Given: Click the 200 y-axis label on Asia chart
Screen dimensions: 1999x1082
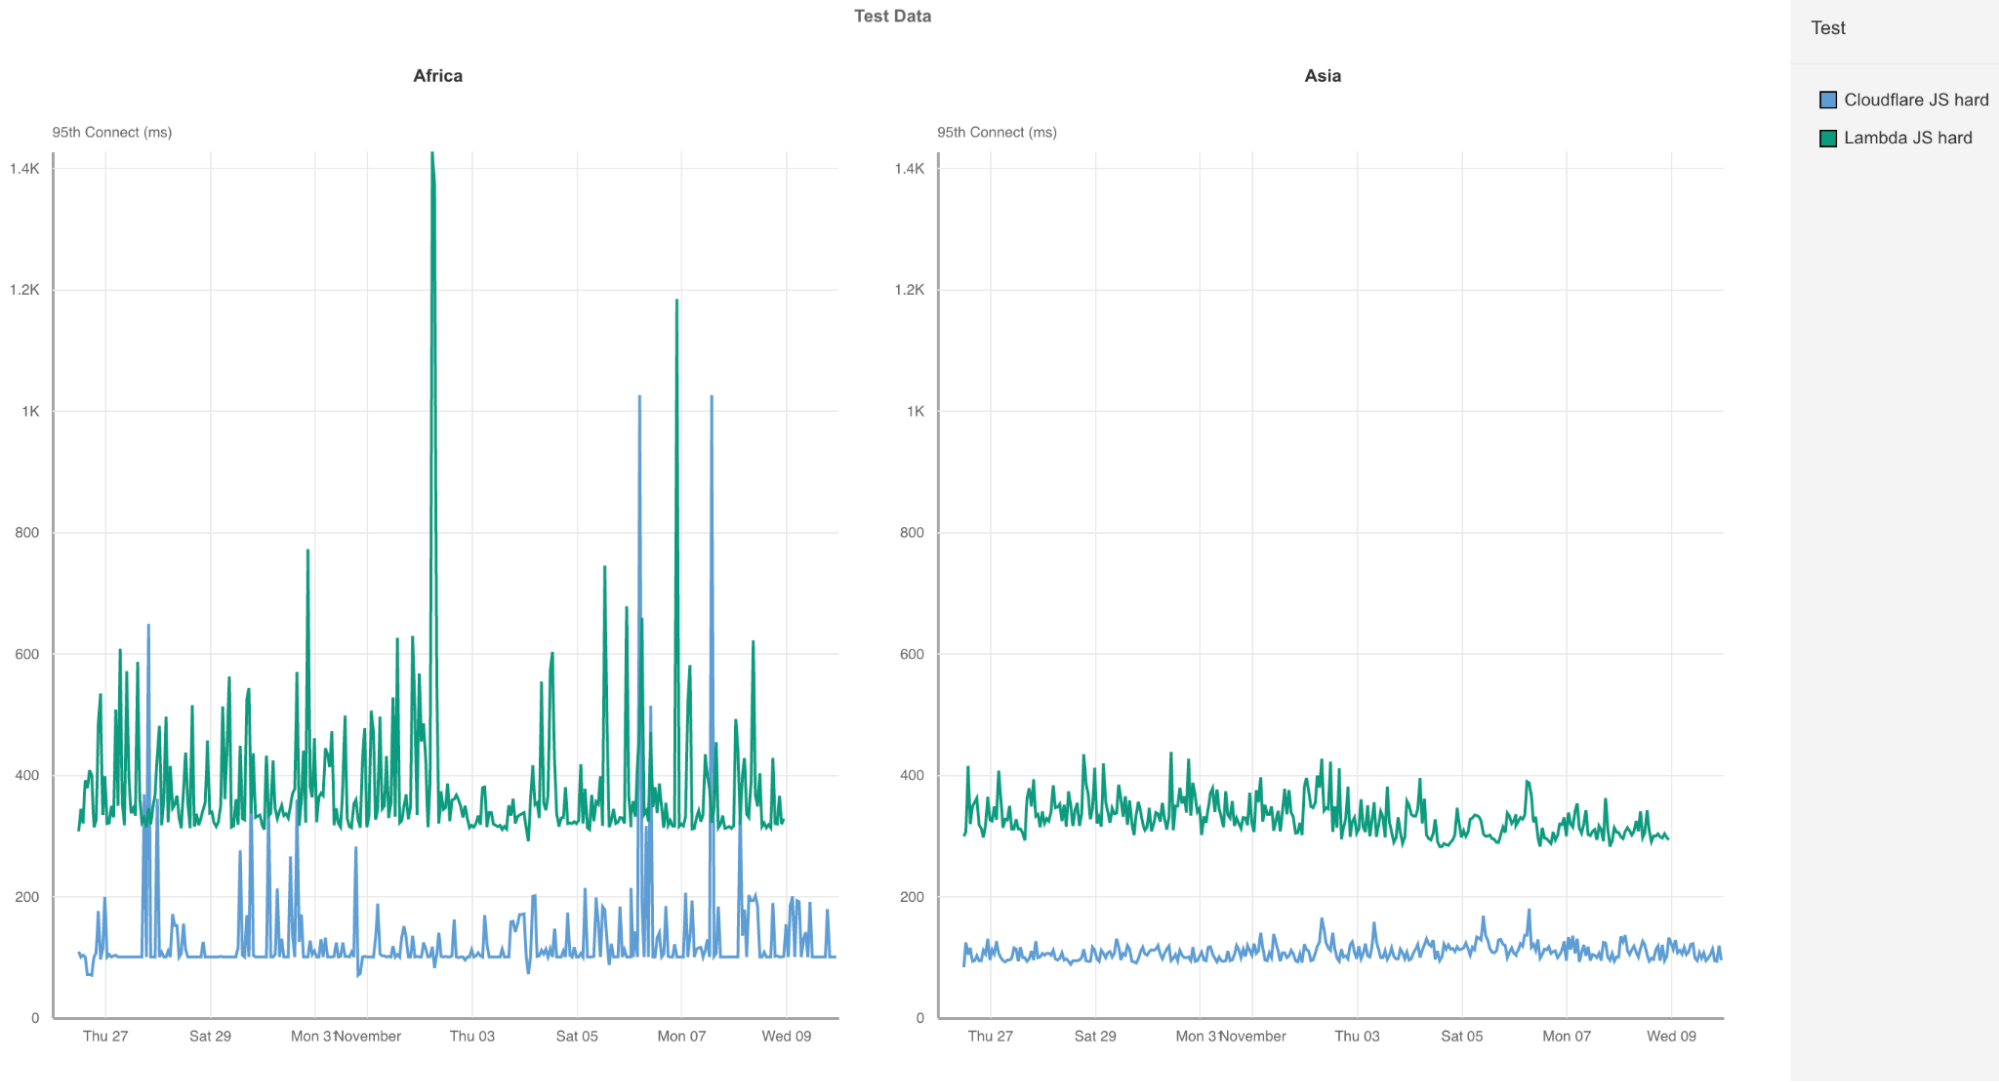Looking at the screenshot, I should pos(912,897).
